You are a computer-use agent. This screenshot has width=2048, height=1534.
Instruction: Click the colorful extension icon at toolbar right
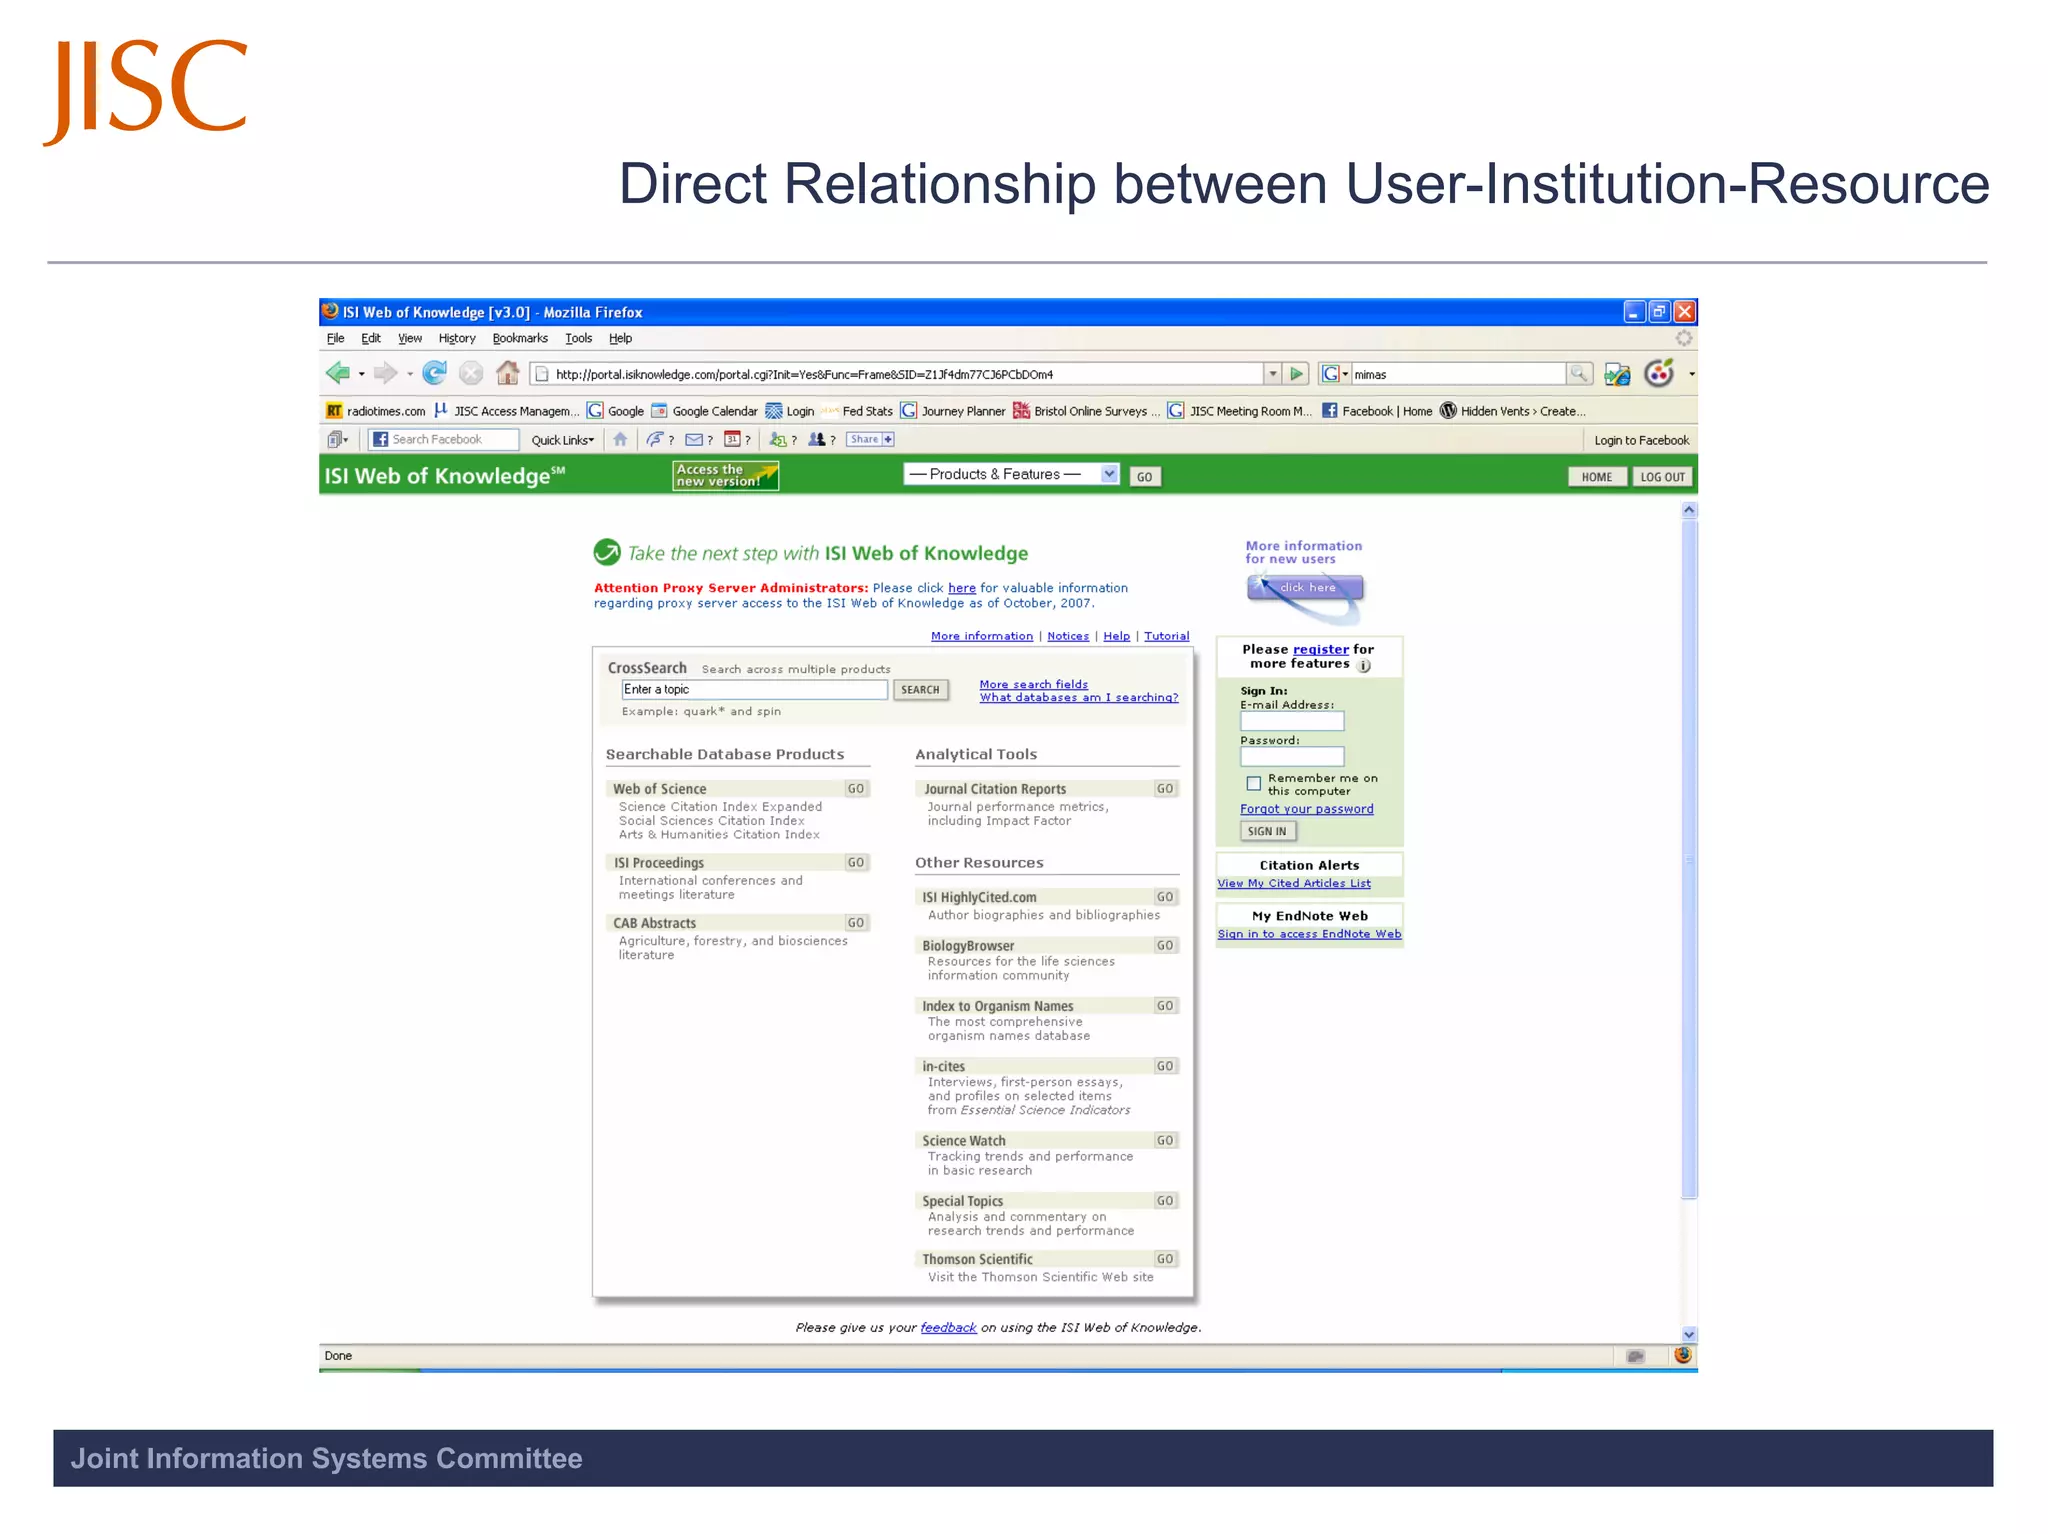pos(1660,374)
